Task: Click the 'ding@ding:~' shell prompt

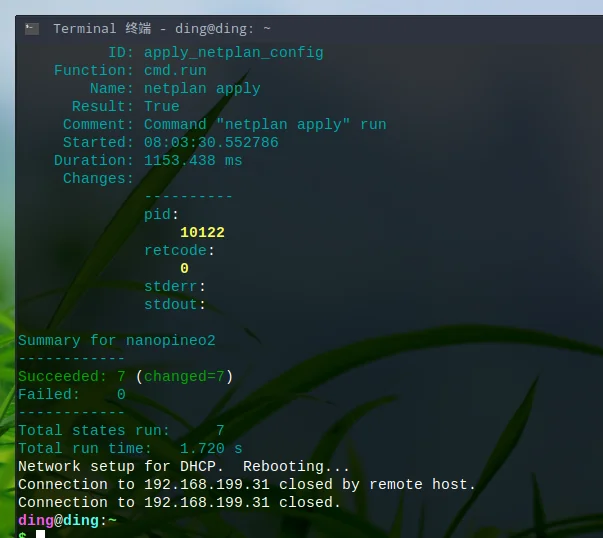Action: coord(67,521)
